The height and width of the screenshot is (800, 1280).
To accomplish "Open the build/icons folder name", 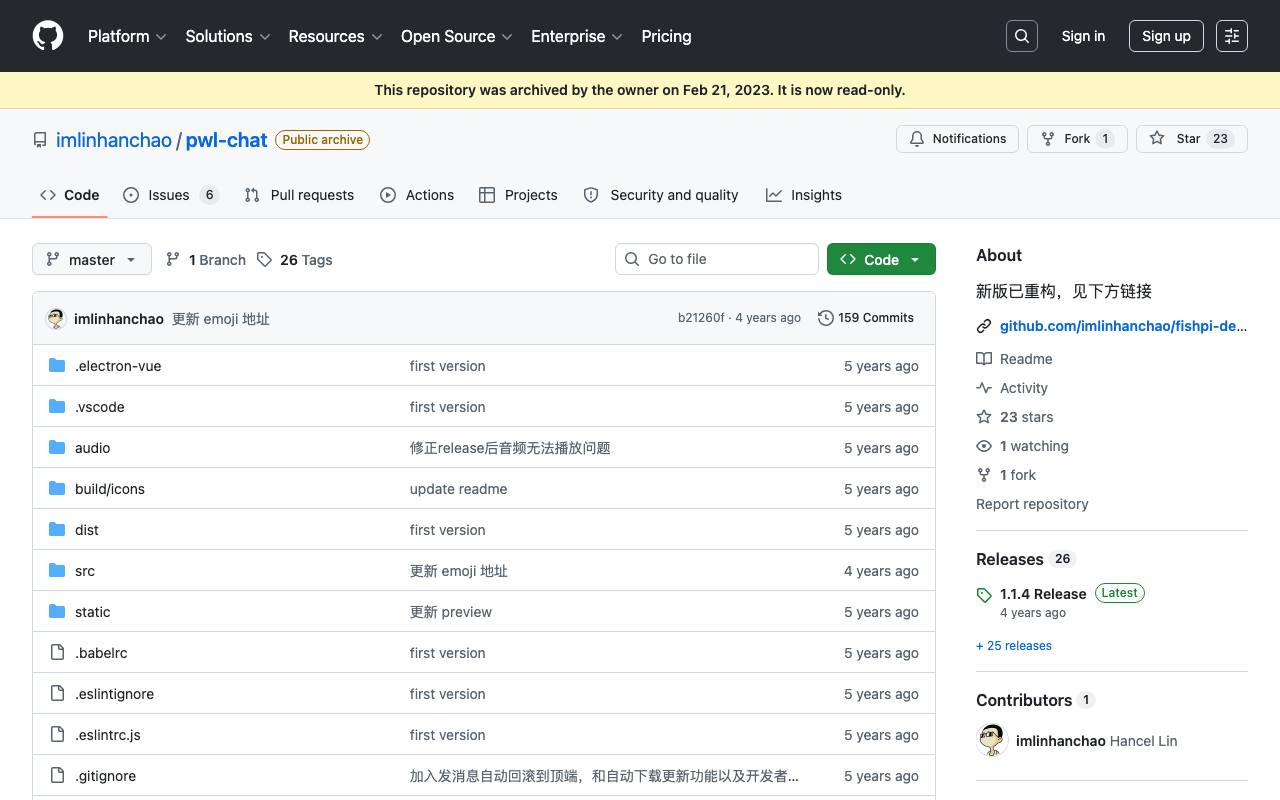I will (110, 489).
